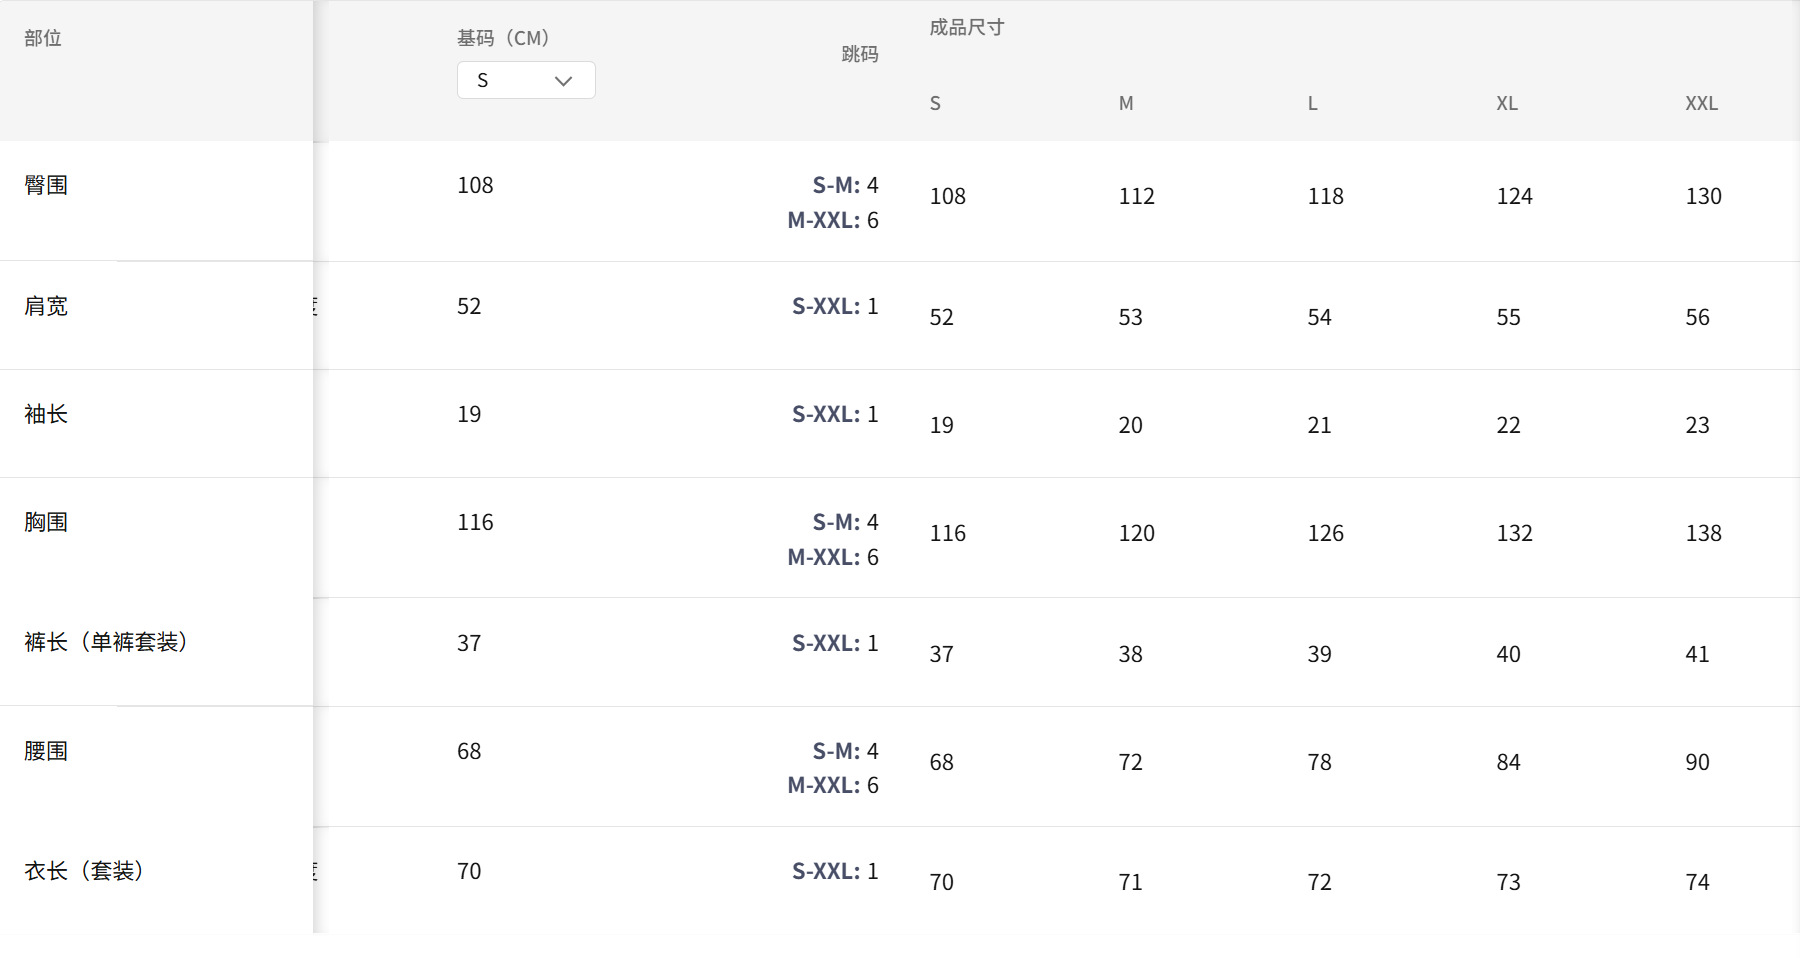The height and width of the screenshot is (958, 1800).
Task: Click 衣长 size M value 71
Action: [1130, 882]
